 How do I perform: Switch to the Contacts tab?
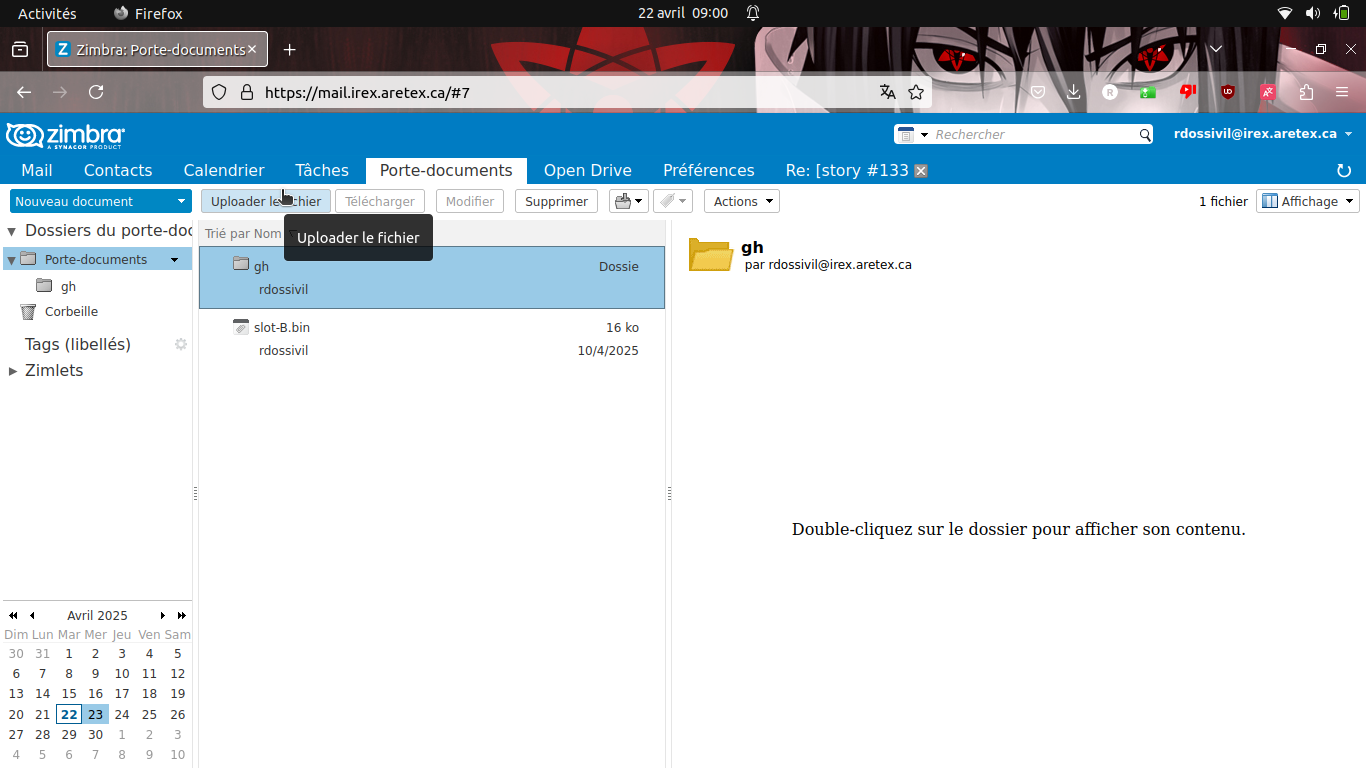[x=118, y=171]
